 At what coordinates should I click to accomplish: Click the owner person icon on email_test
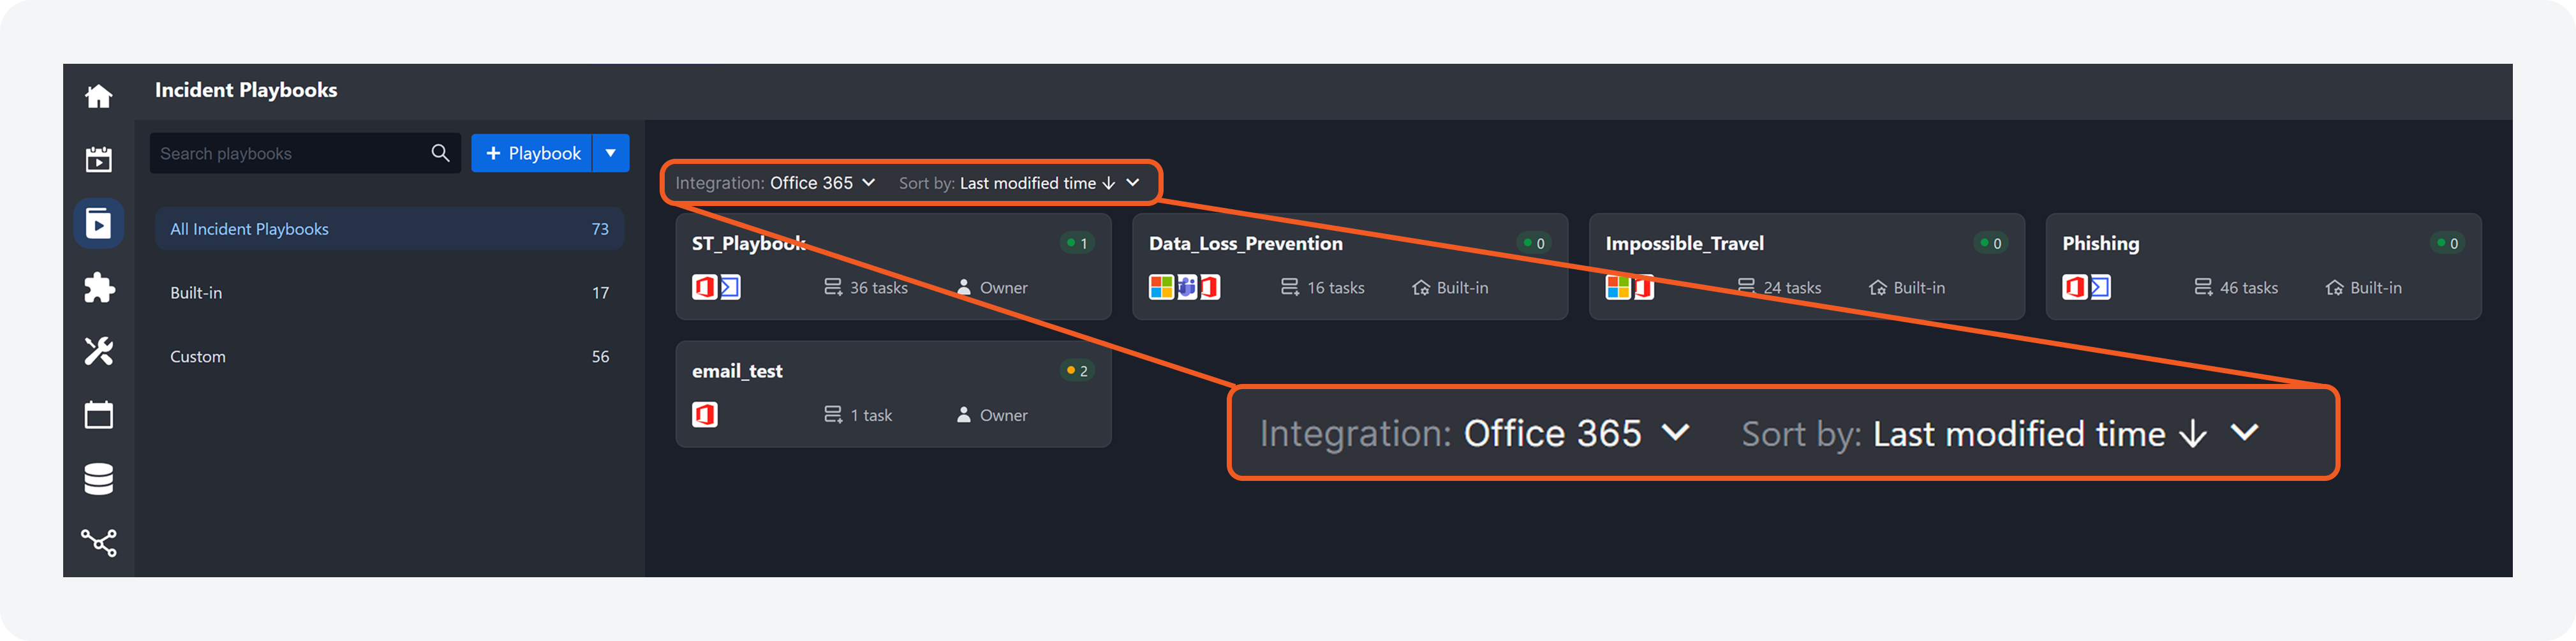point(964,415)
